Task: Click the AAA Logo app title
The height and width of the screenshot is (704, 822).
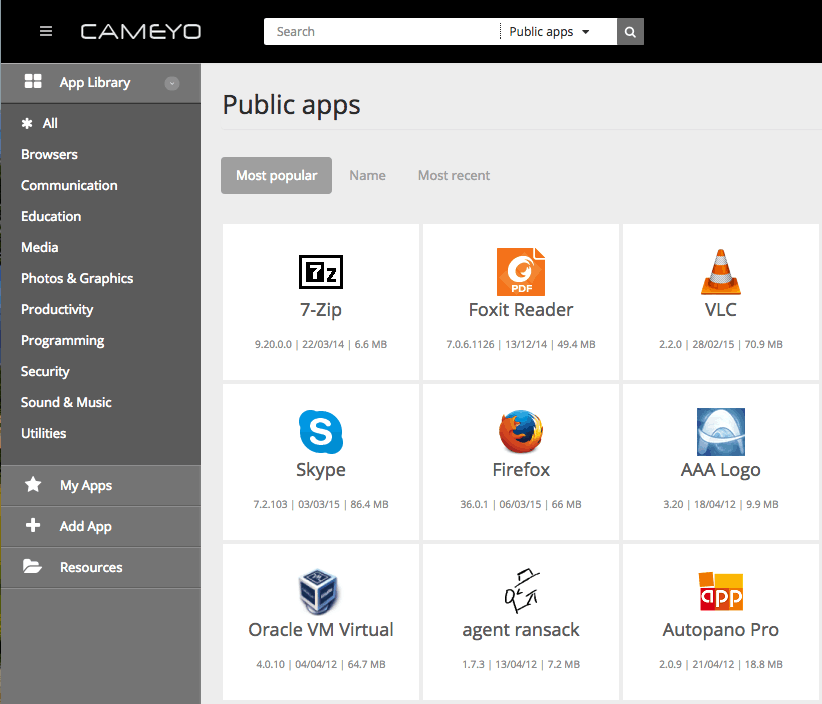Action: coord(721,470)
